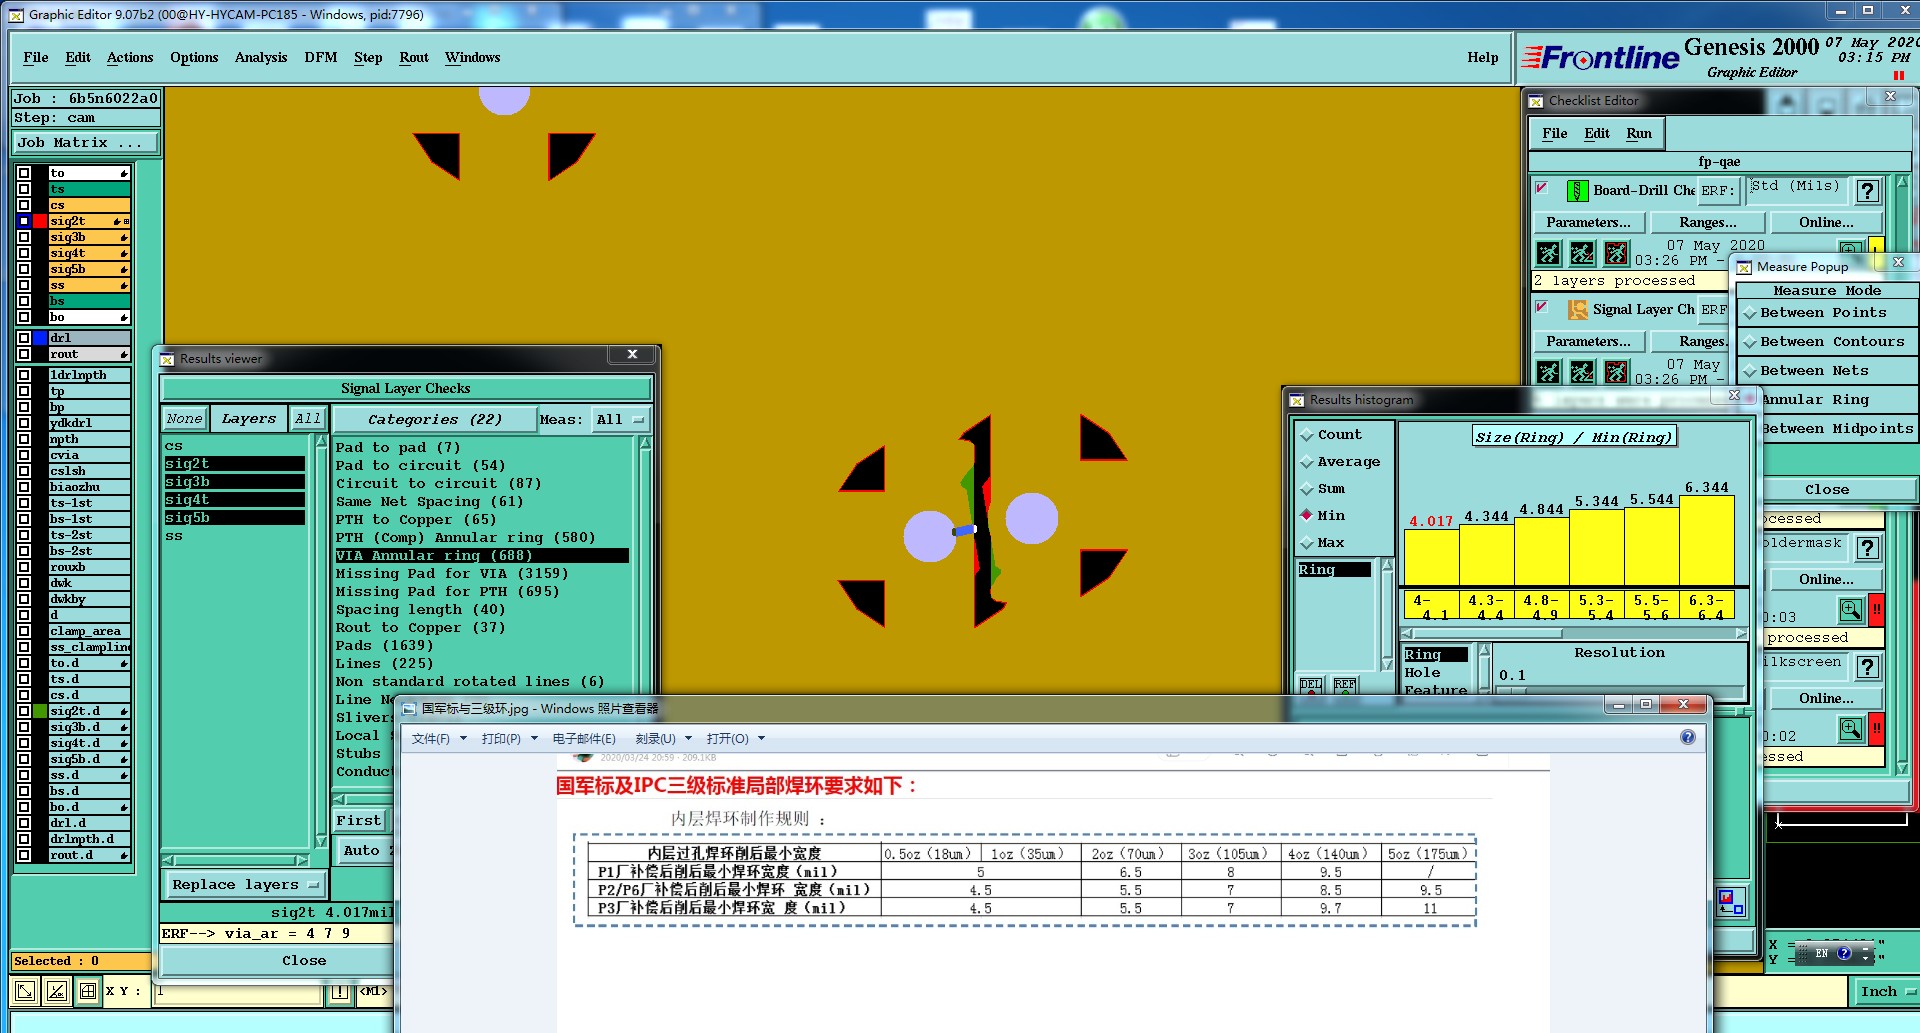Click the green drill icon of Board-Drill Checks
This screenshot has width=1920, height=1033.
[1577, 190]
